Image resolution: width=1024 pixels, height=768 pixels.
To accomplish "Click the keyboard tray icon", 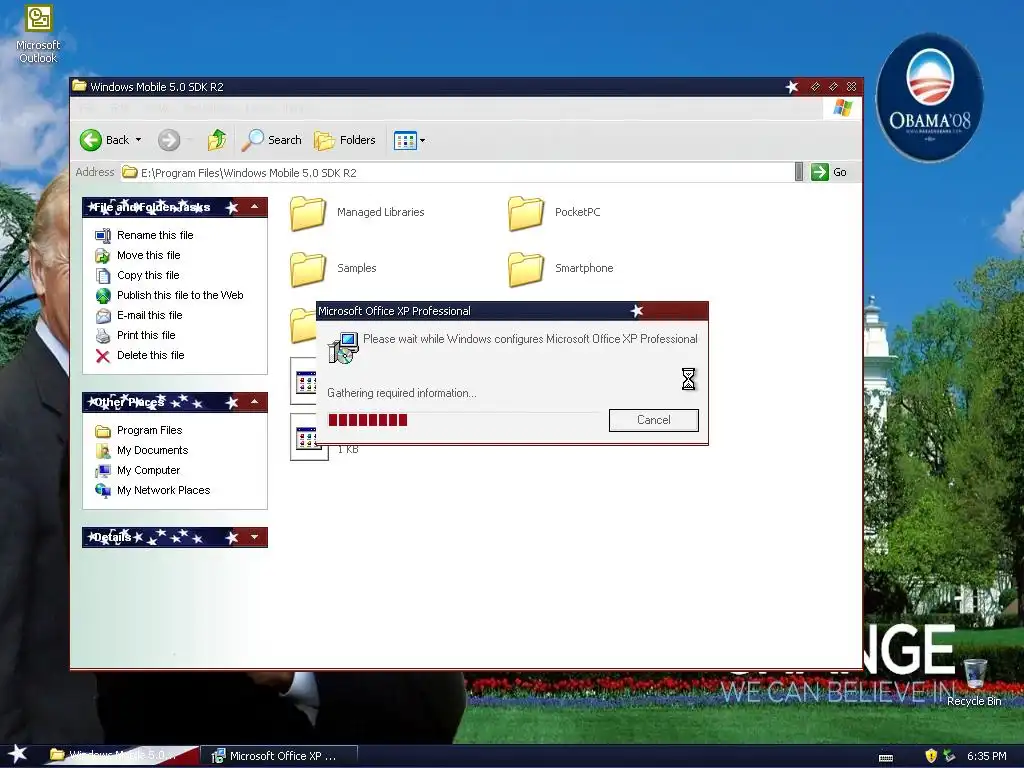I will click(886, 758).
